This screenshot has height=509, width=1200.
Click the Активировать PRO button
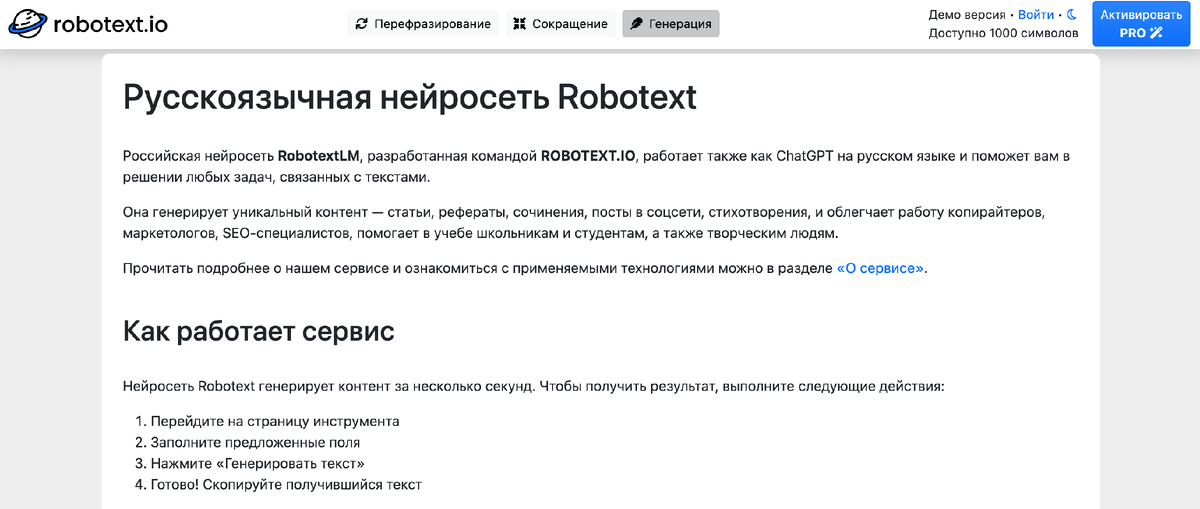pyautogui.click(x=1141, y=24)
